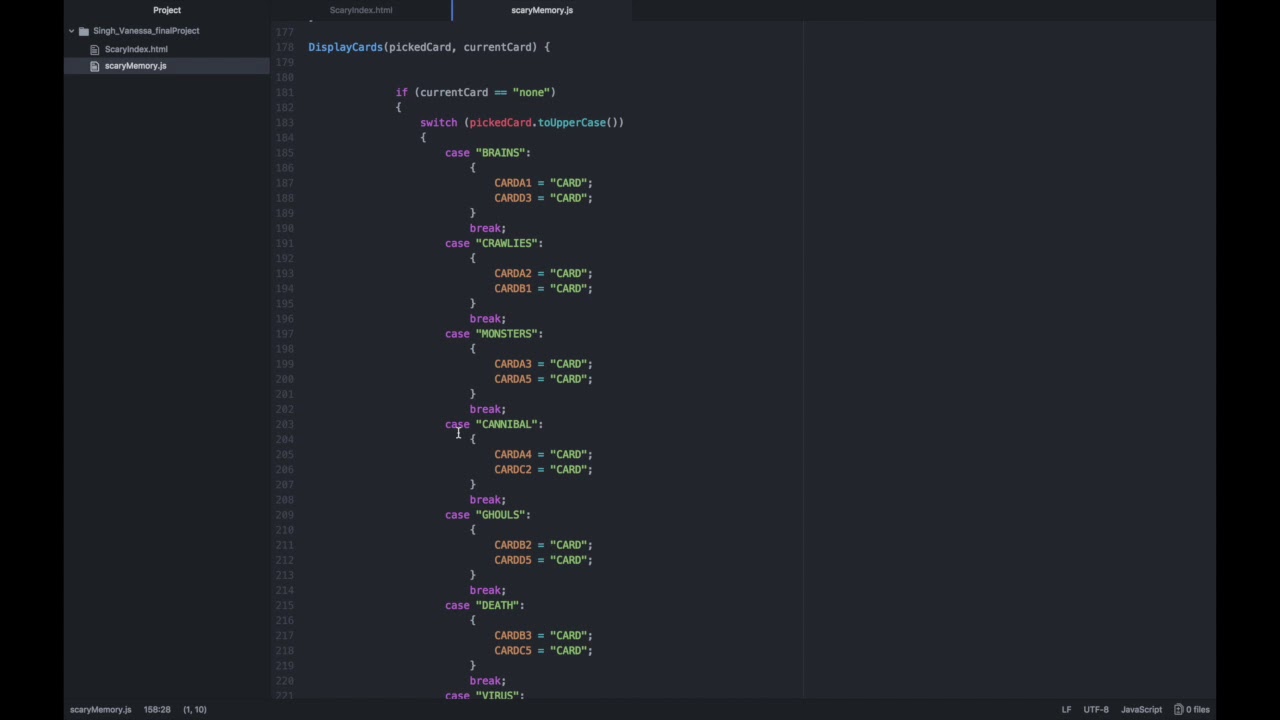Open the JavaScript grammar selector

[1141, 710]
